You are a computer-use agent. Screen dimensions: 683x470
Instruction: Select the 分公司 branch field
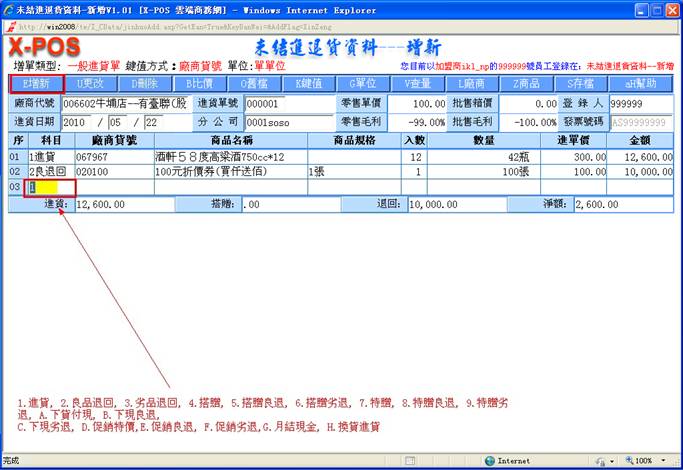point(275,121)
